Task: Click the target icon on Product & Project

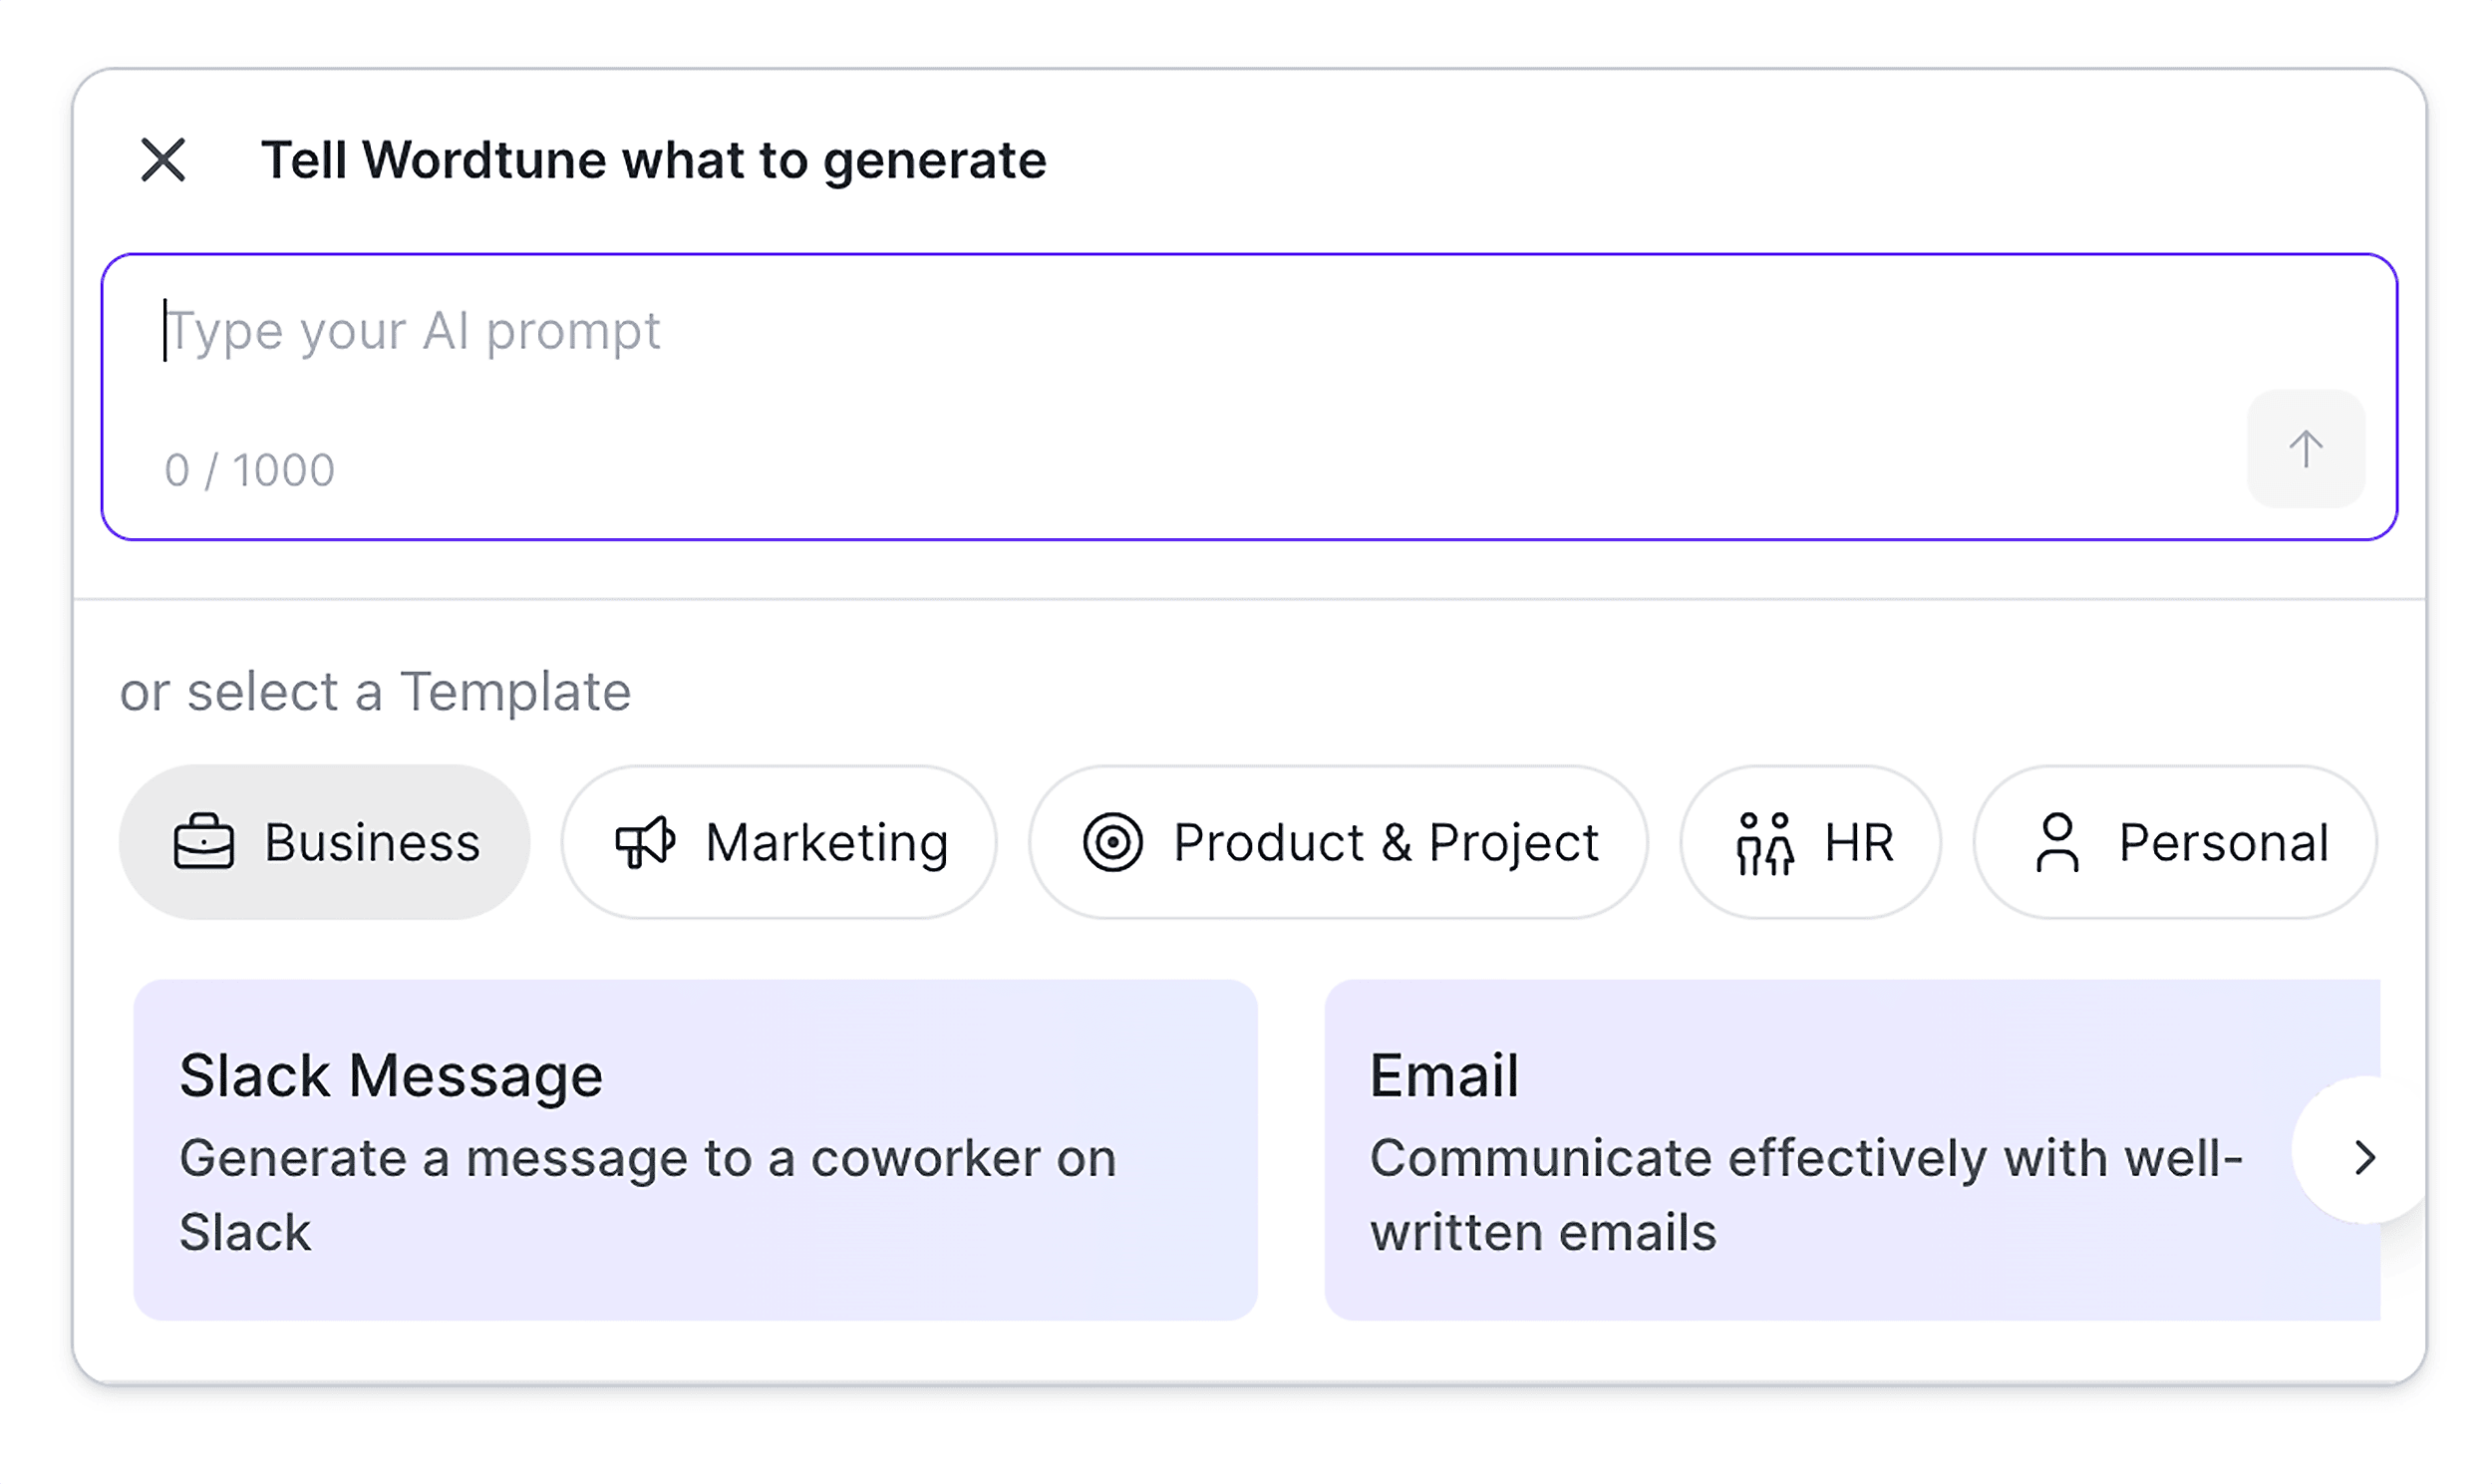Action: (1115, 841)
